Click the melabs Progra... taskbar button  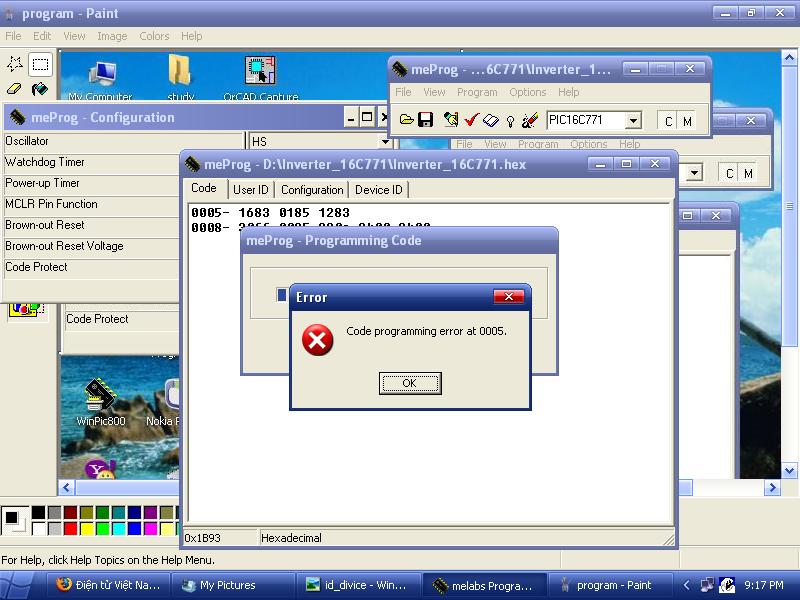[484, 585]
